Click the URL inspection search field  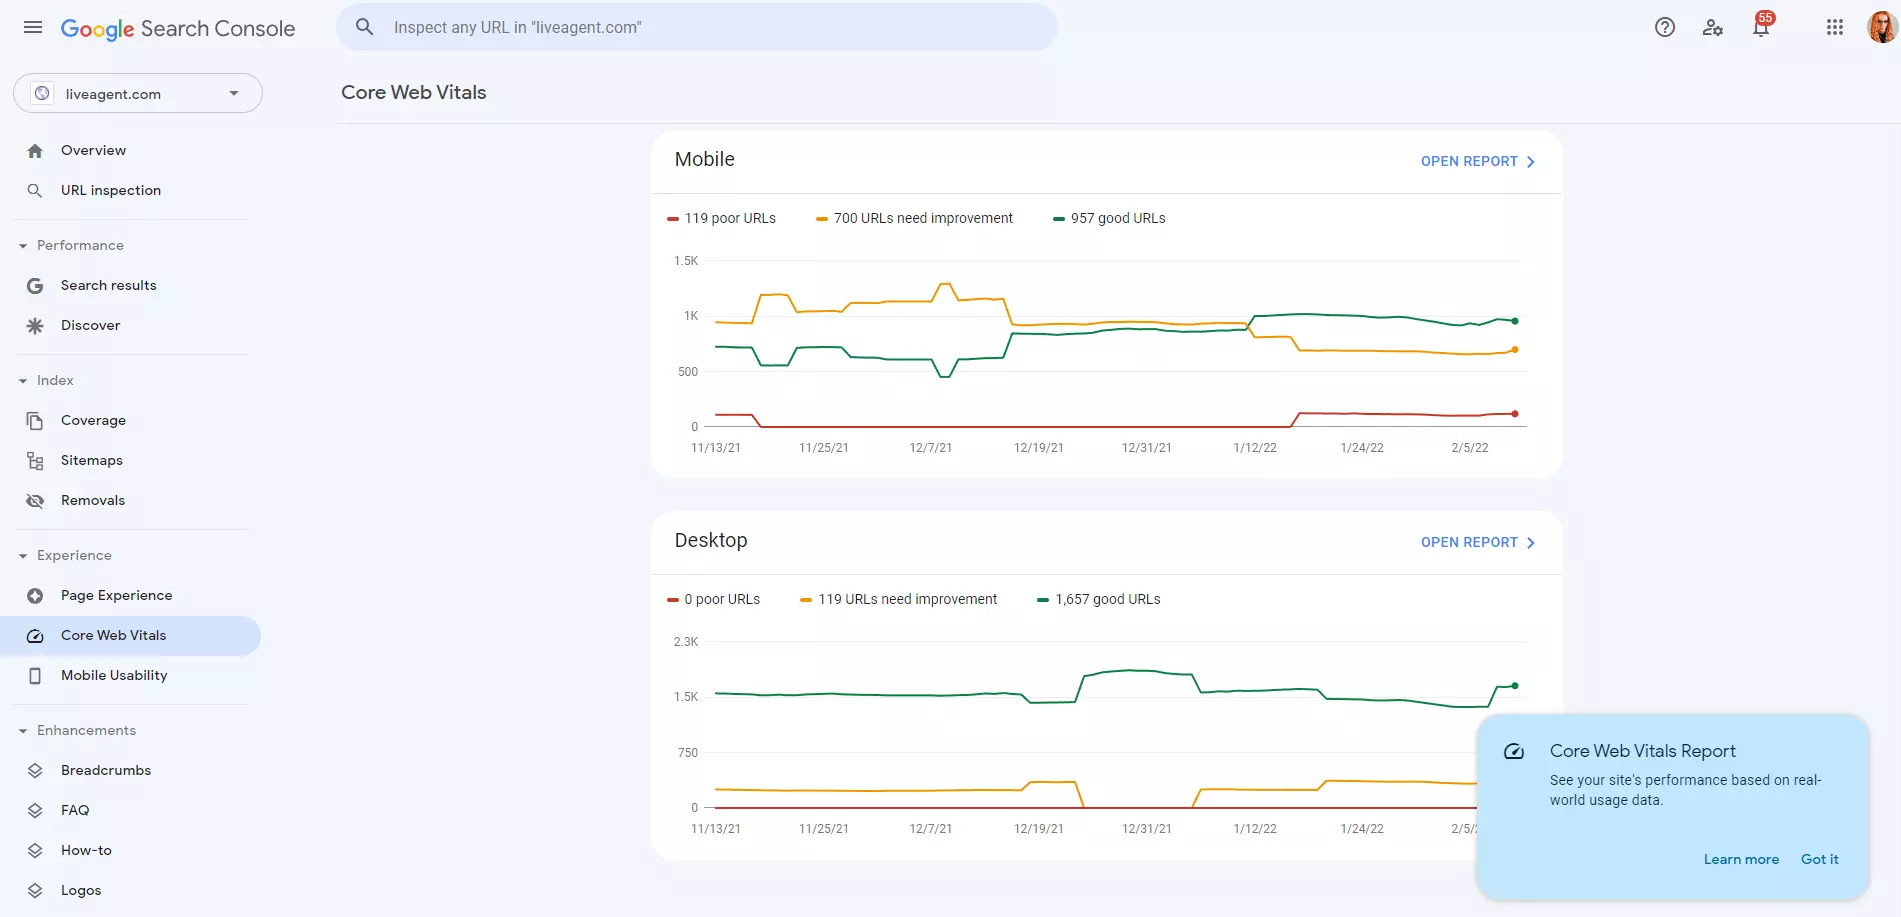coord(697,27)
